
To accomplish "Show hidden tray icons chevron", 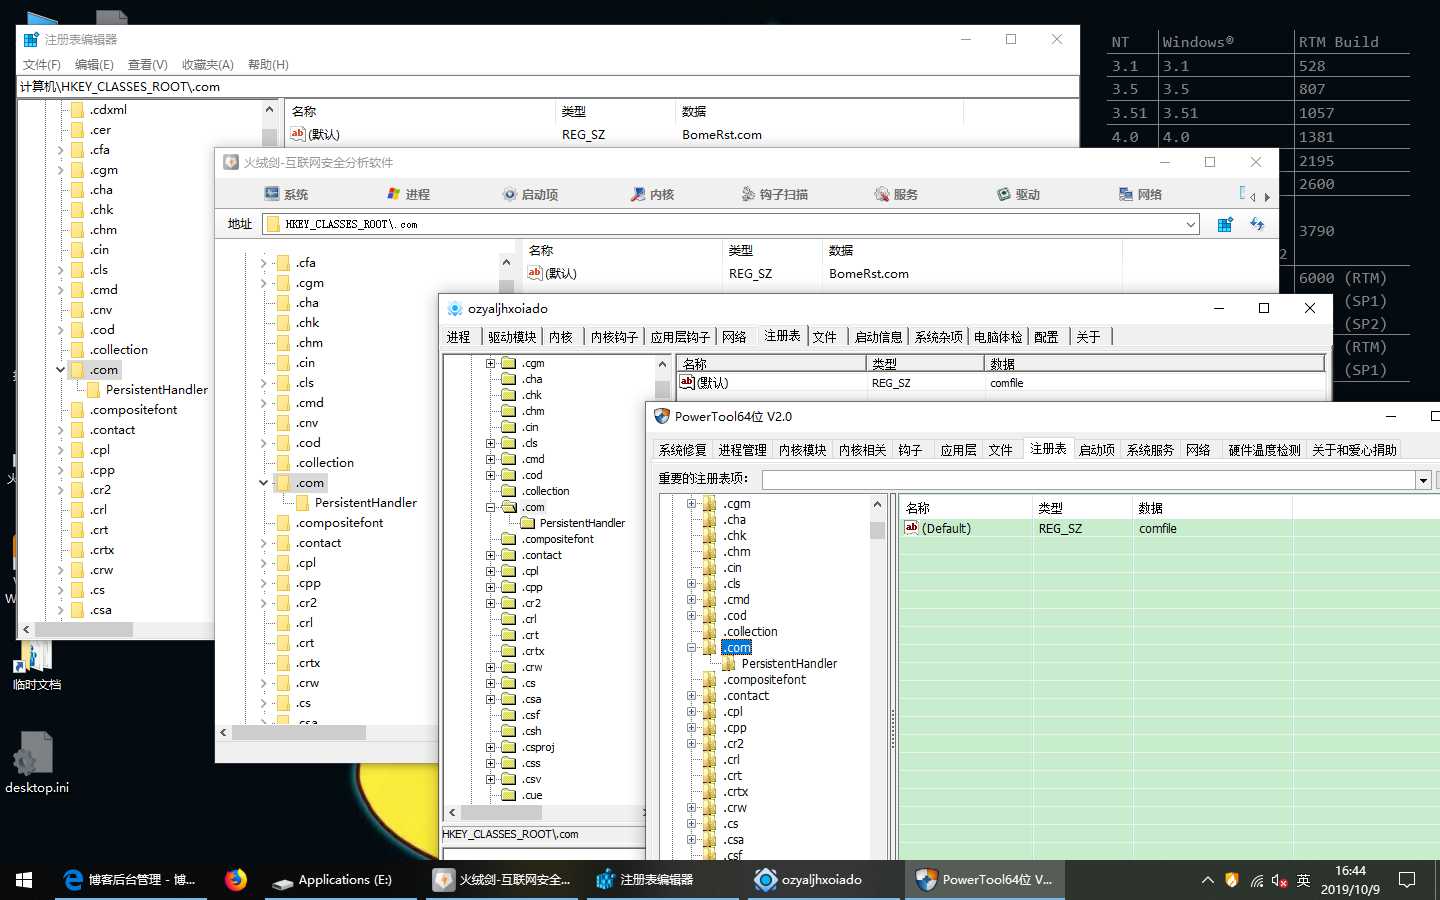I will (x=1207, y=880).
